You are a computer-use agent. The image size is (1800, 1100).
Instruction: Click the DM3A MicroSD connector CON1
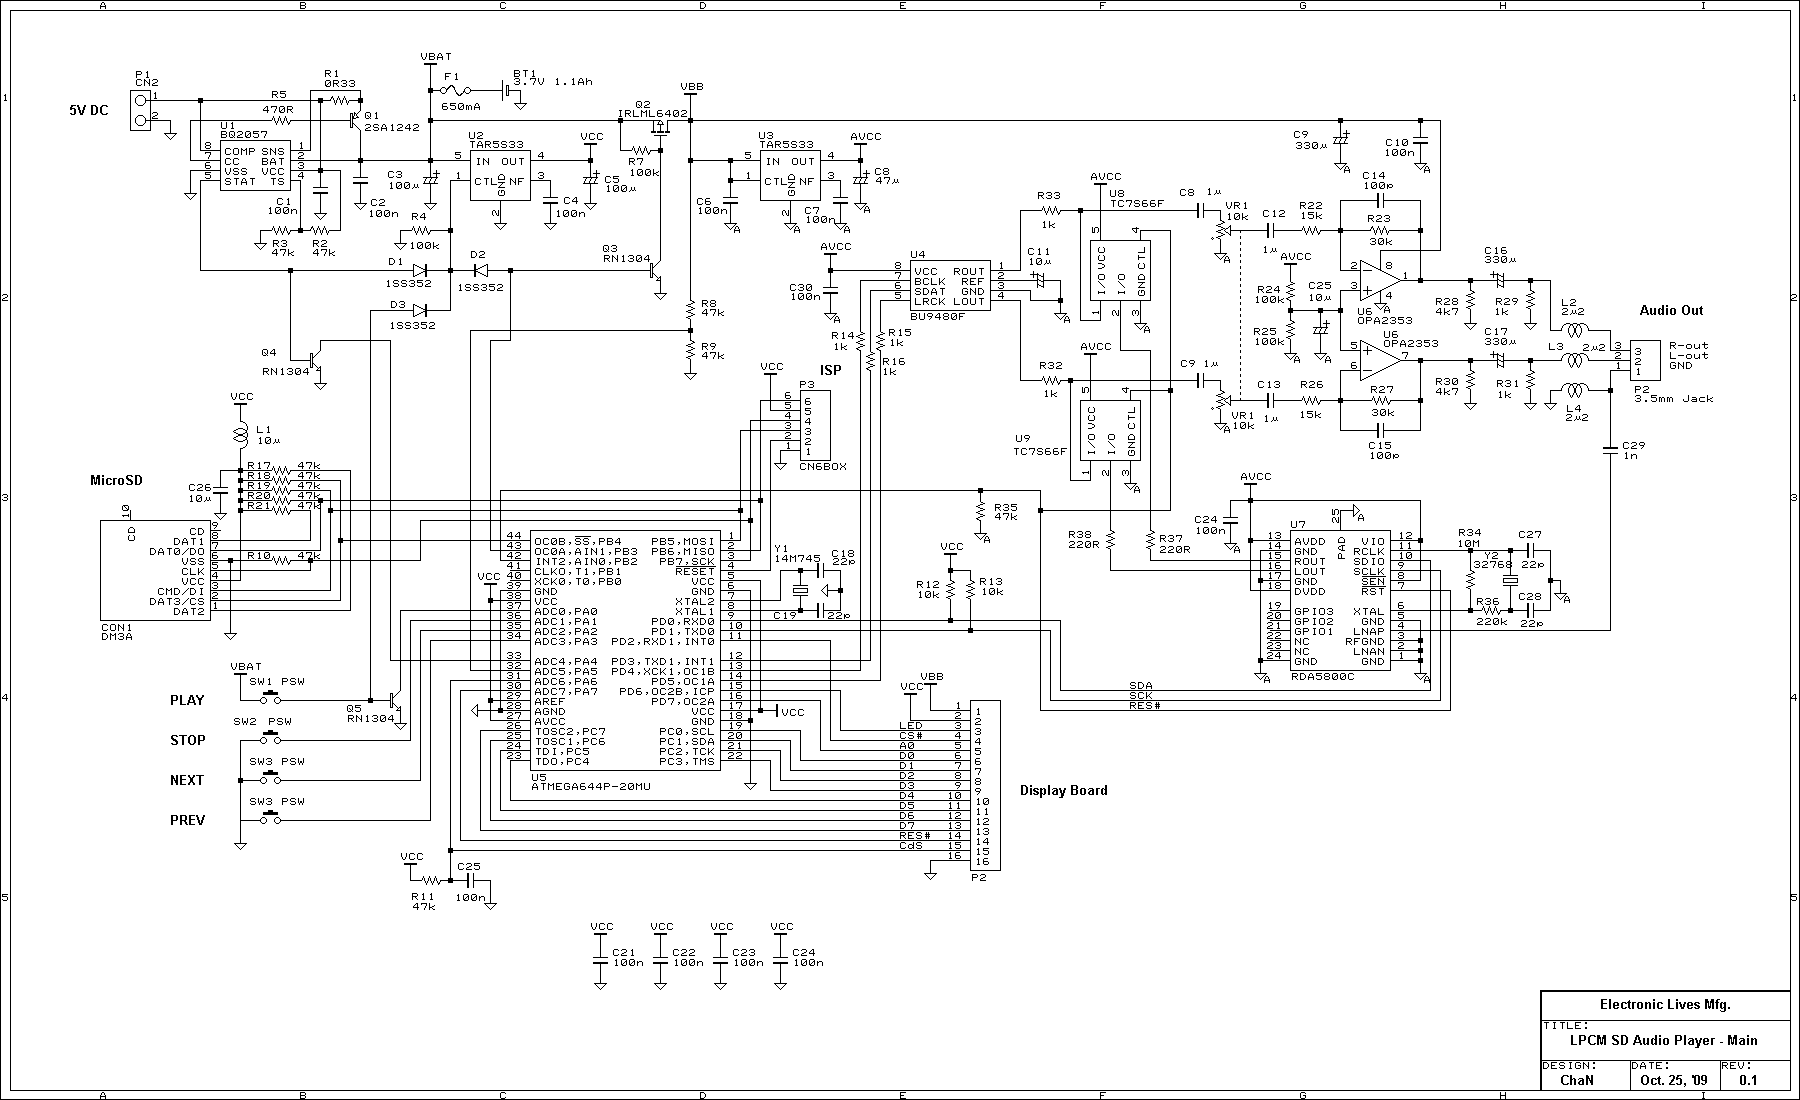[x=155, y=570]
